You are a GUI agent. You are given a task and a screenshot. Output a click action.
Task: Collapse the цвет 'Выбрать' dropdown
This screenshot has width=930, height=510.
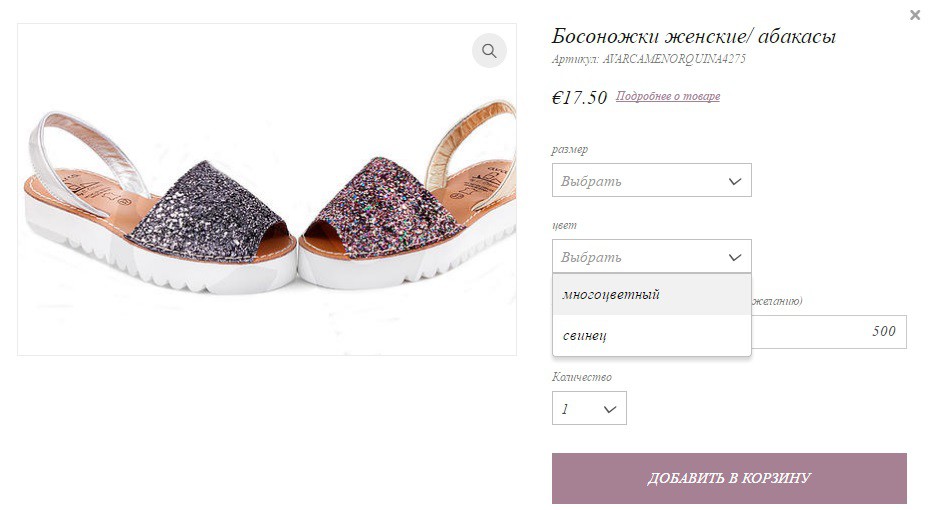point(652,256)
